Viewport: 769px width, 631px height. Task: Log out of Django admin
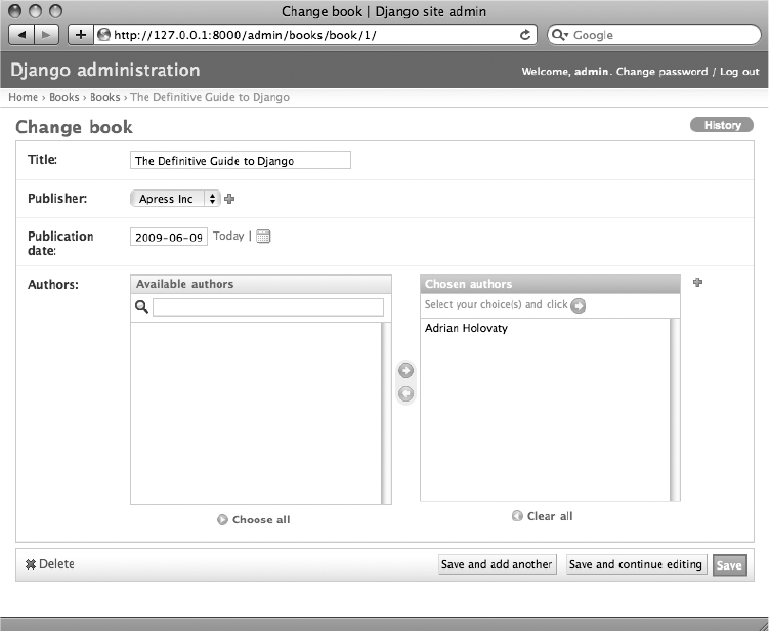coord(740,72)
